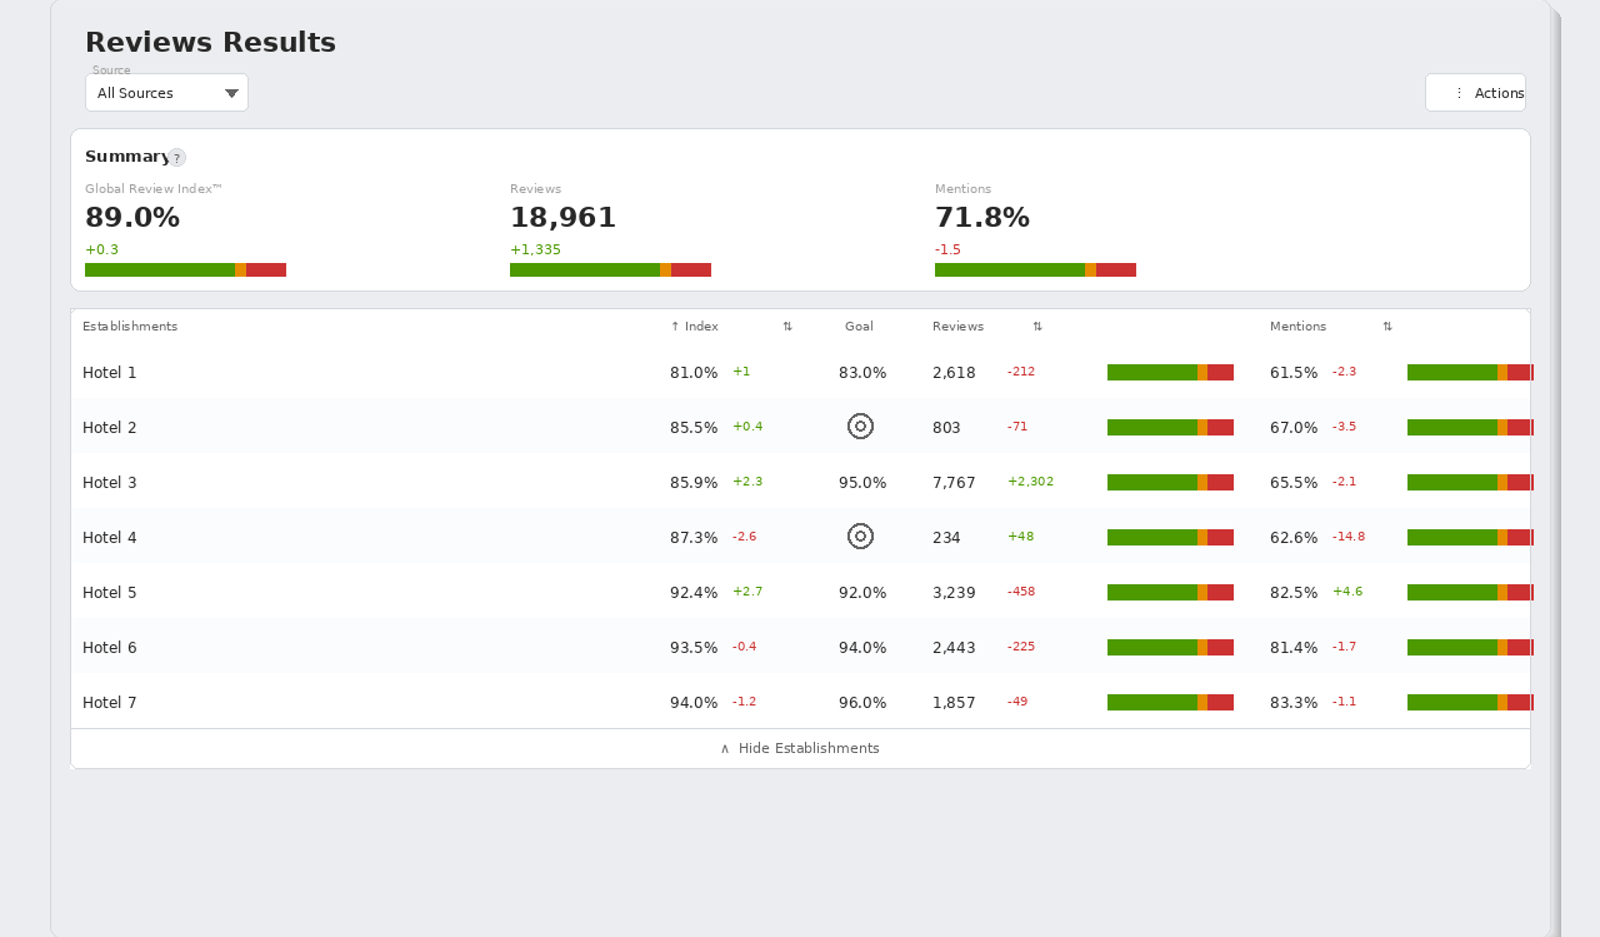The height and width of the screenshot is (937, 1600).
Task: Click the Mentions column header label
Action: click(x=1298, y=327)
